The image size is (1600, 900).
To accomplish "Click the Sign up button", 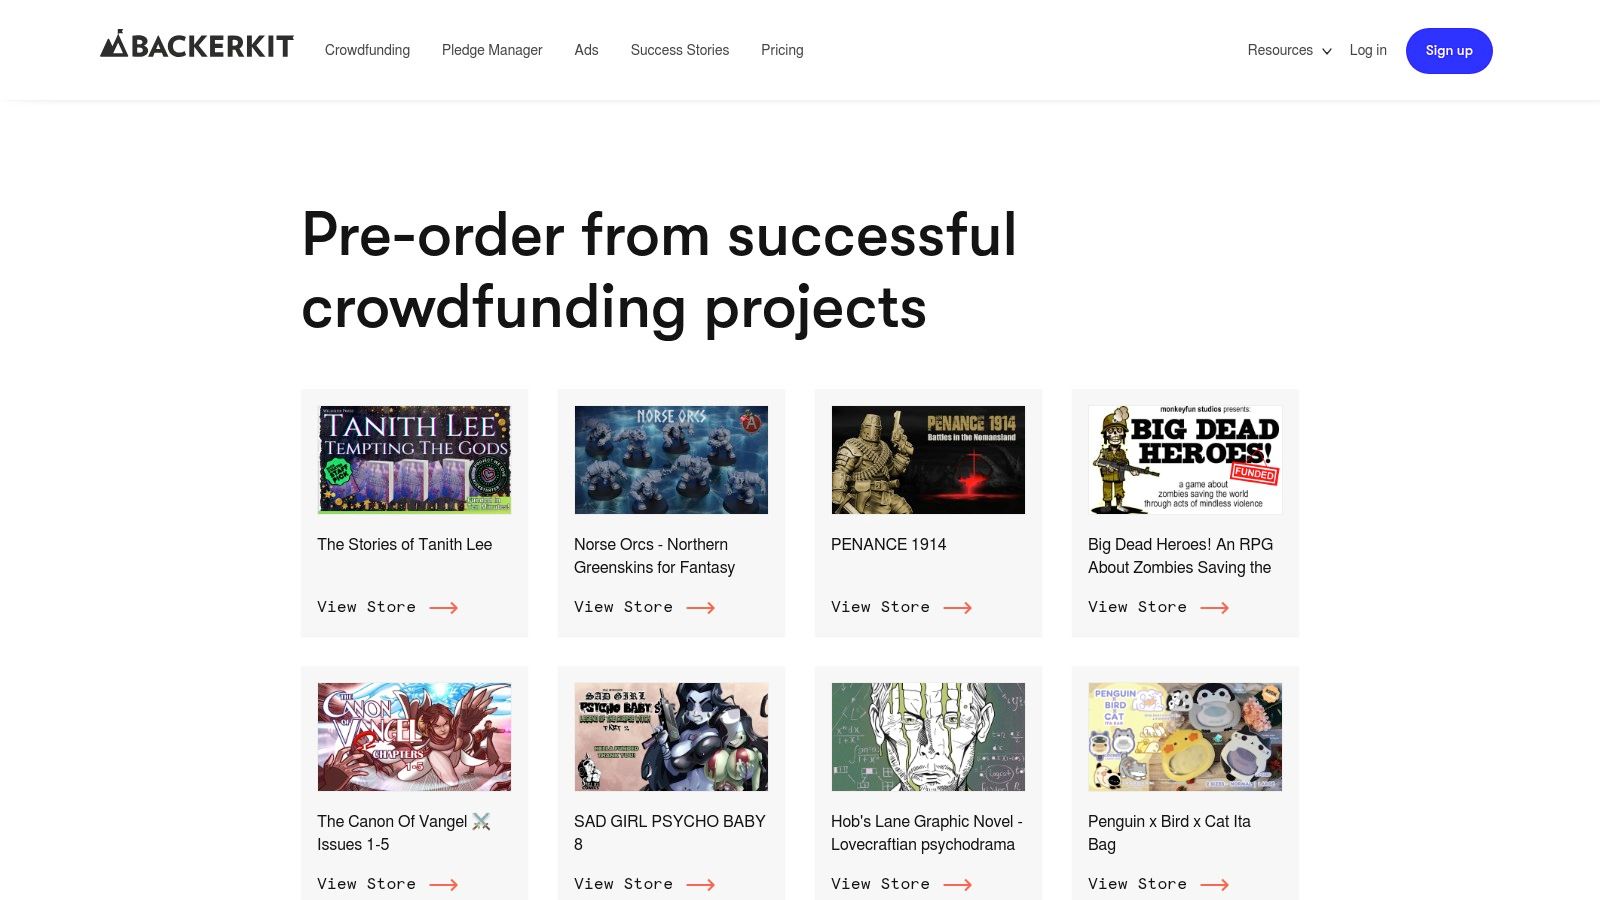I will point(1449,51).
